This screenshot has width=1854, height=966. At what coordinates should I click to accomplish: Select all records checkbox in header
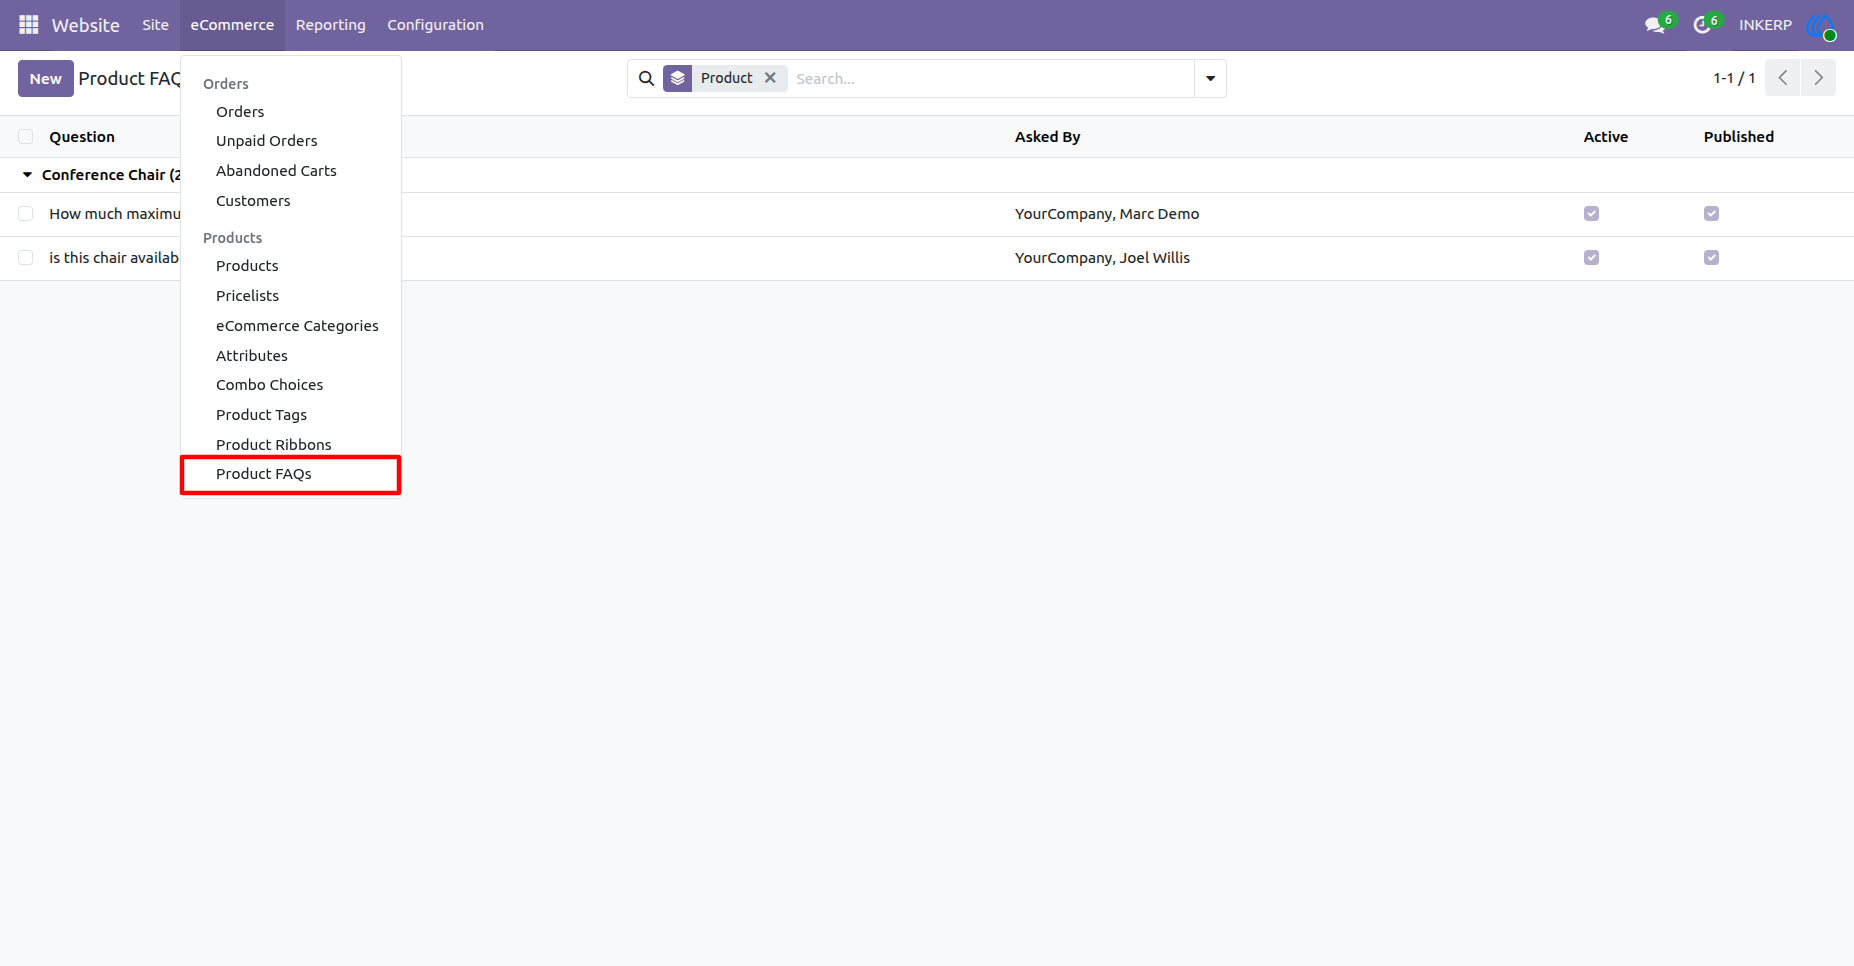tap(26, 137)
